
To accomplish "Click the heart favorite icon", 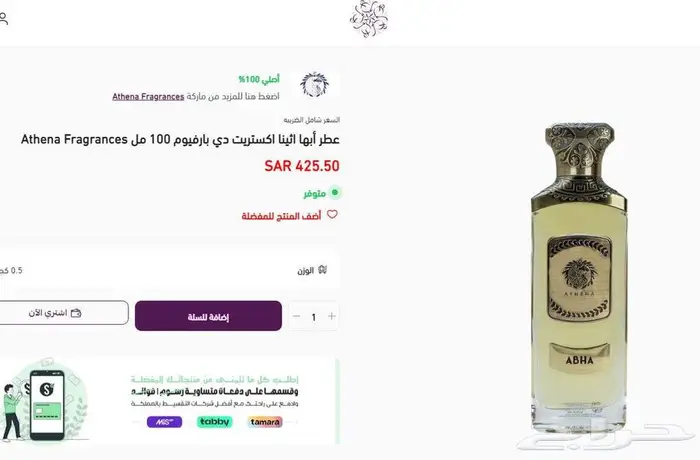I will pyautogui.click(x=333, y=214).
